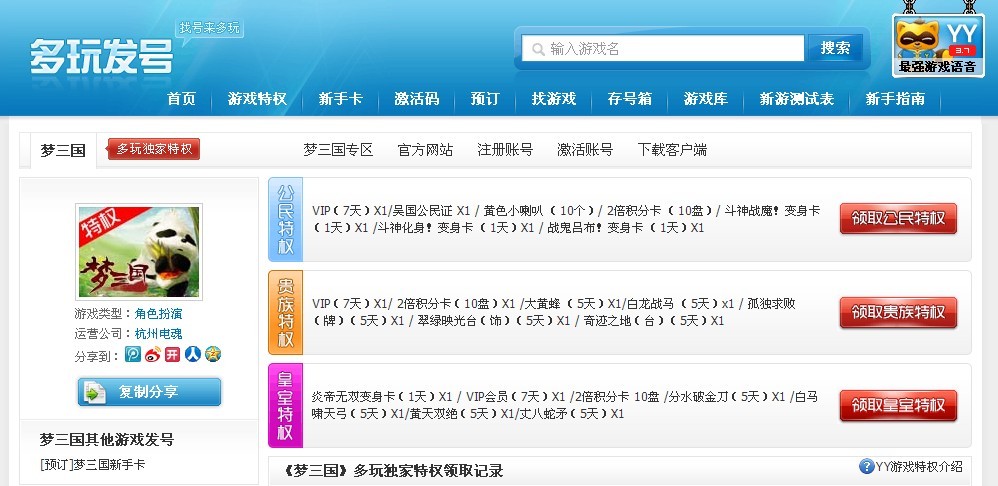The width and height of the screenshot is (998, 486).
Task: Share via the Kaixin 开 icon
Action: pos(172,354)
